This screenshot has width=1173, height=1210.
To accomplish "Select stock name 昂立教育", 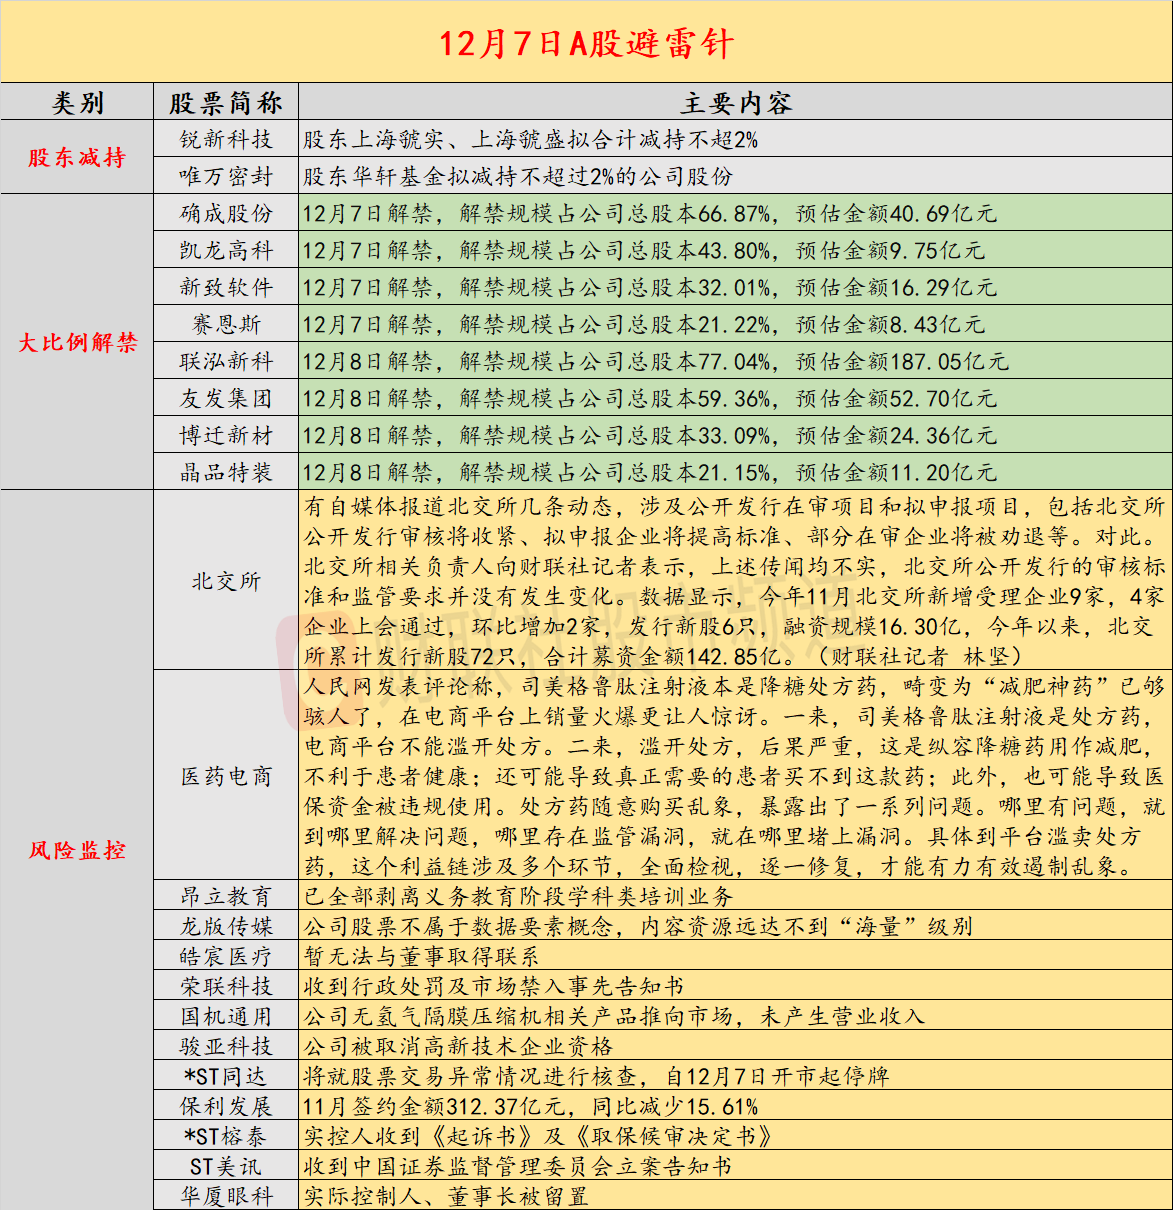I will pos(226,896).
